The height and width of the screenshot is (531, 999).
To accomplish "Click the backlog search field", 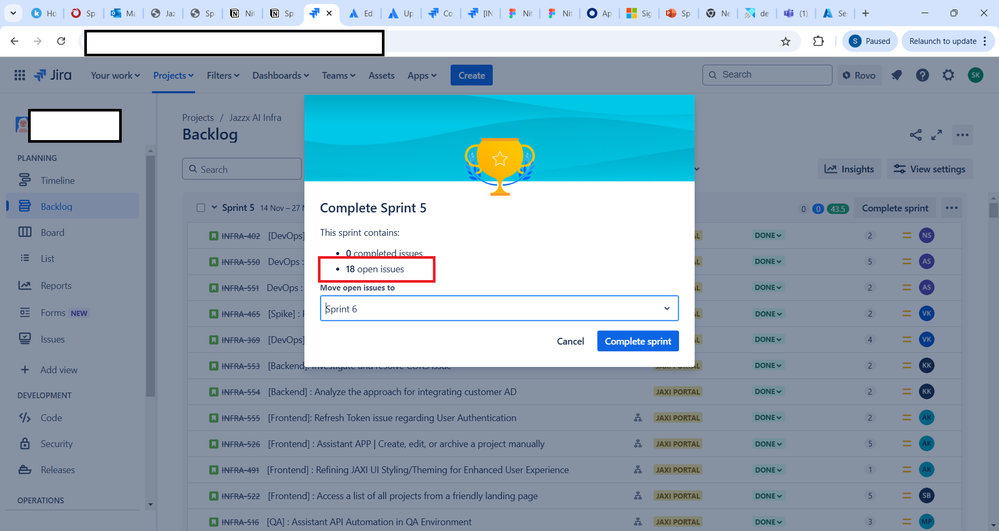I will pos(242,169).
